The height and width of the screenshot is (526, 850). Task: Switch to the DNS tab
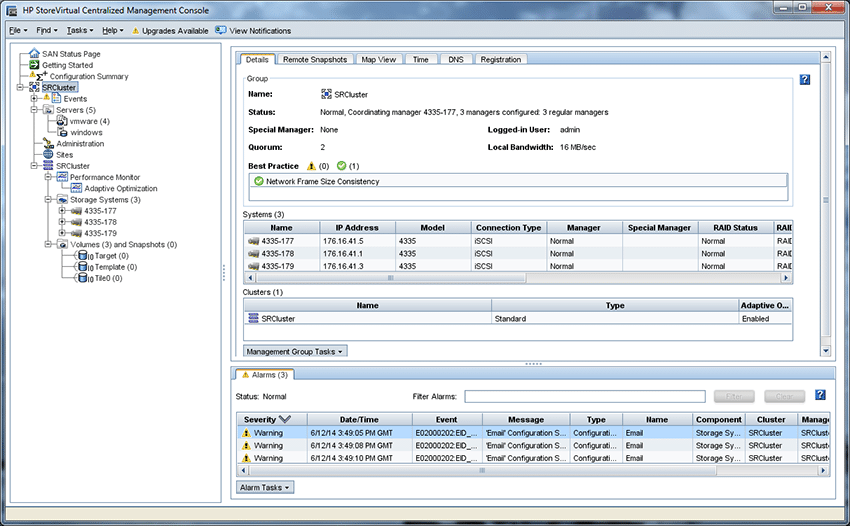(456, 59)
